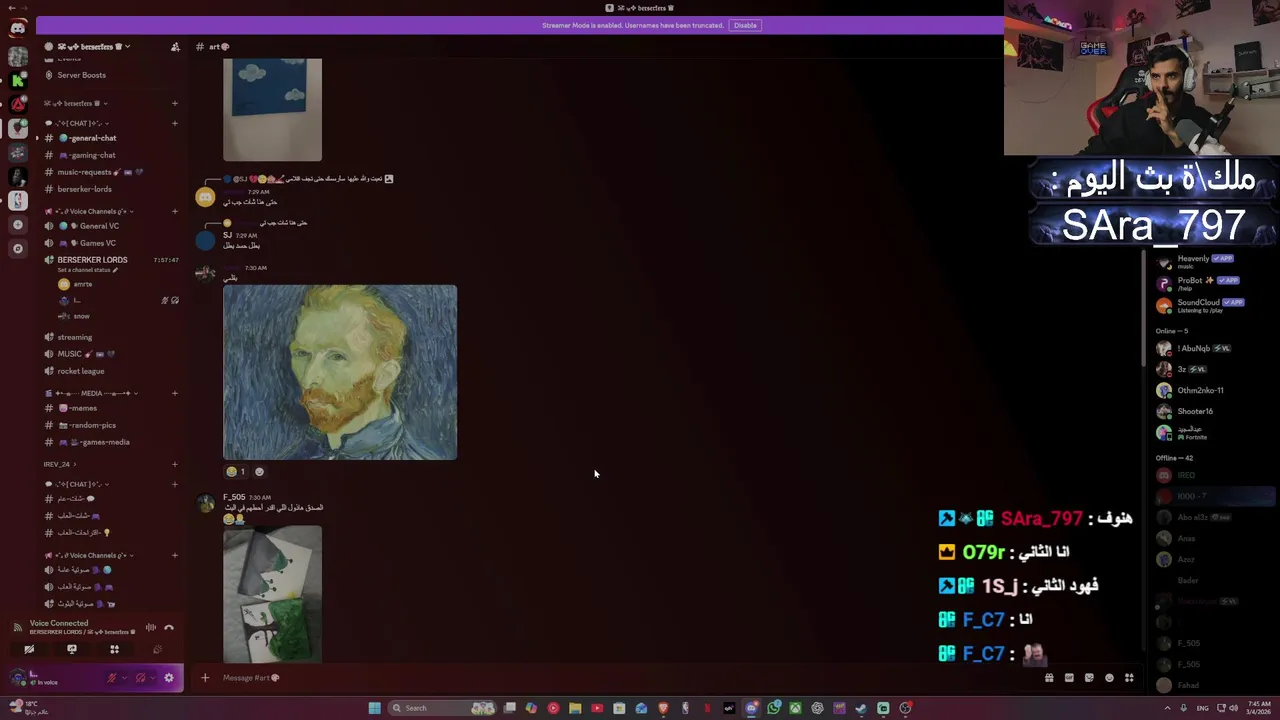Viewport: 1280px width, 720px height.
Task: Open apps launcher in message bar
Action: click(x=1129, y=678)
